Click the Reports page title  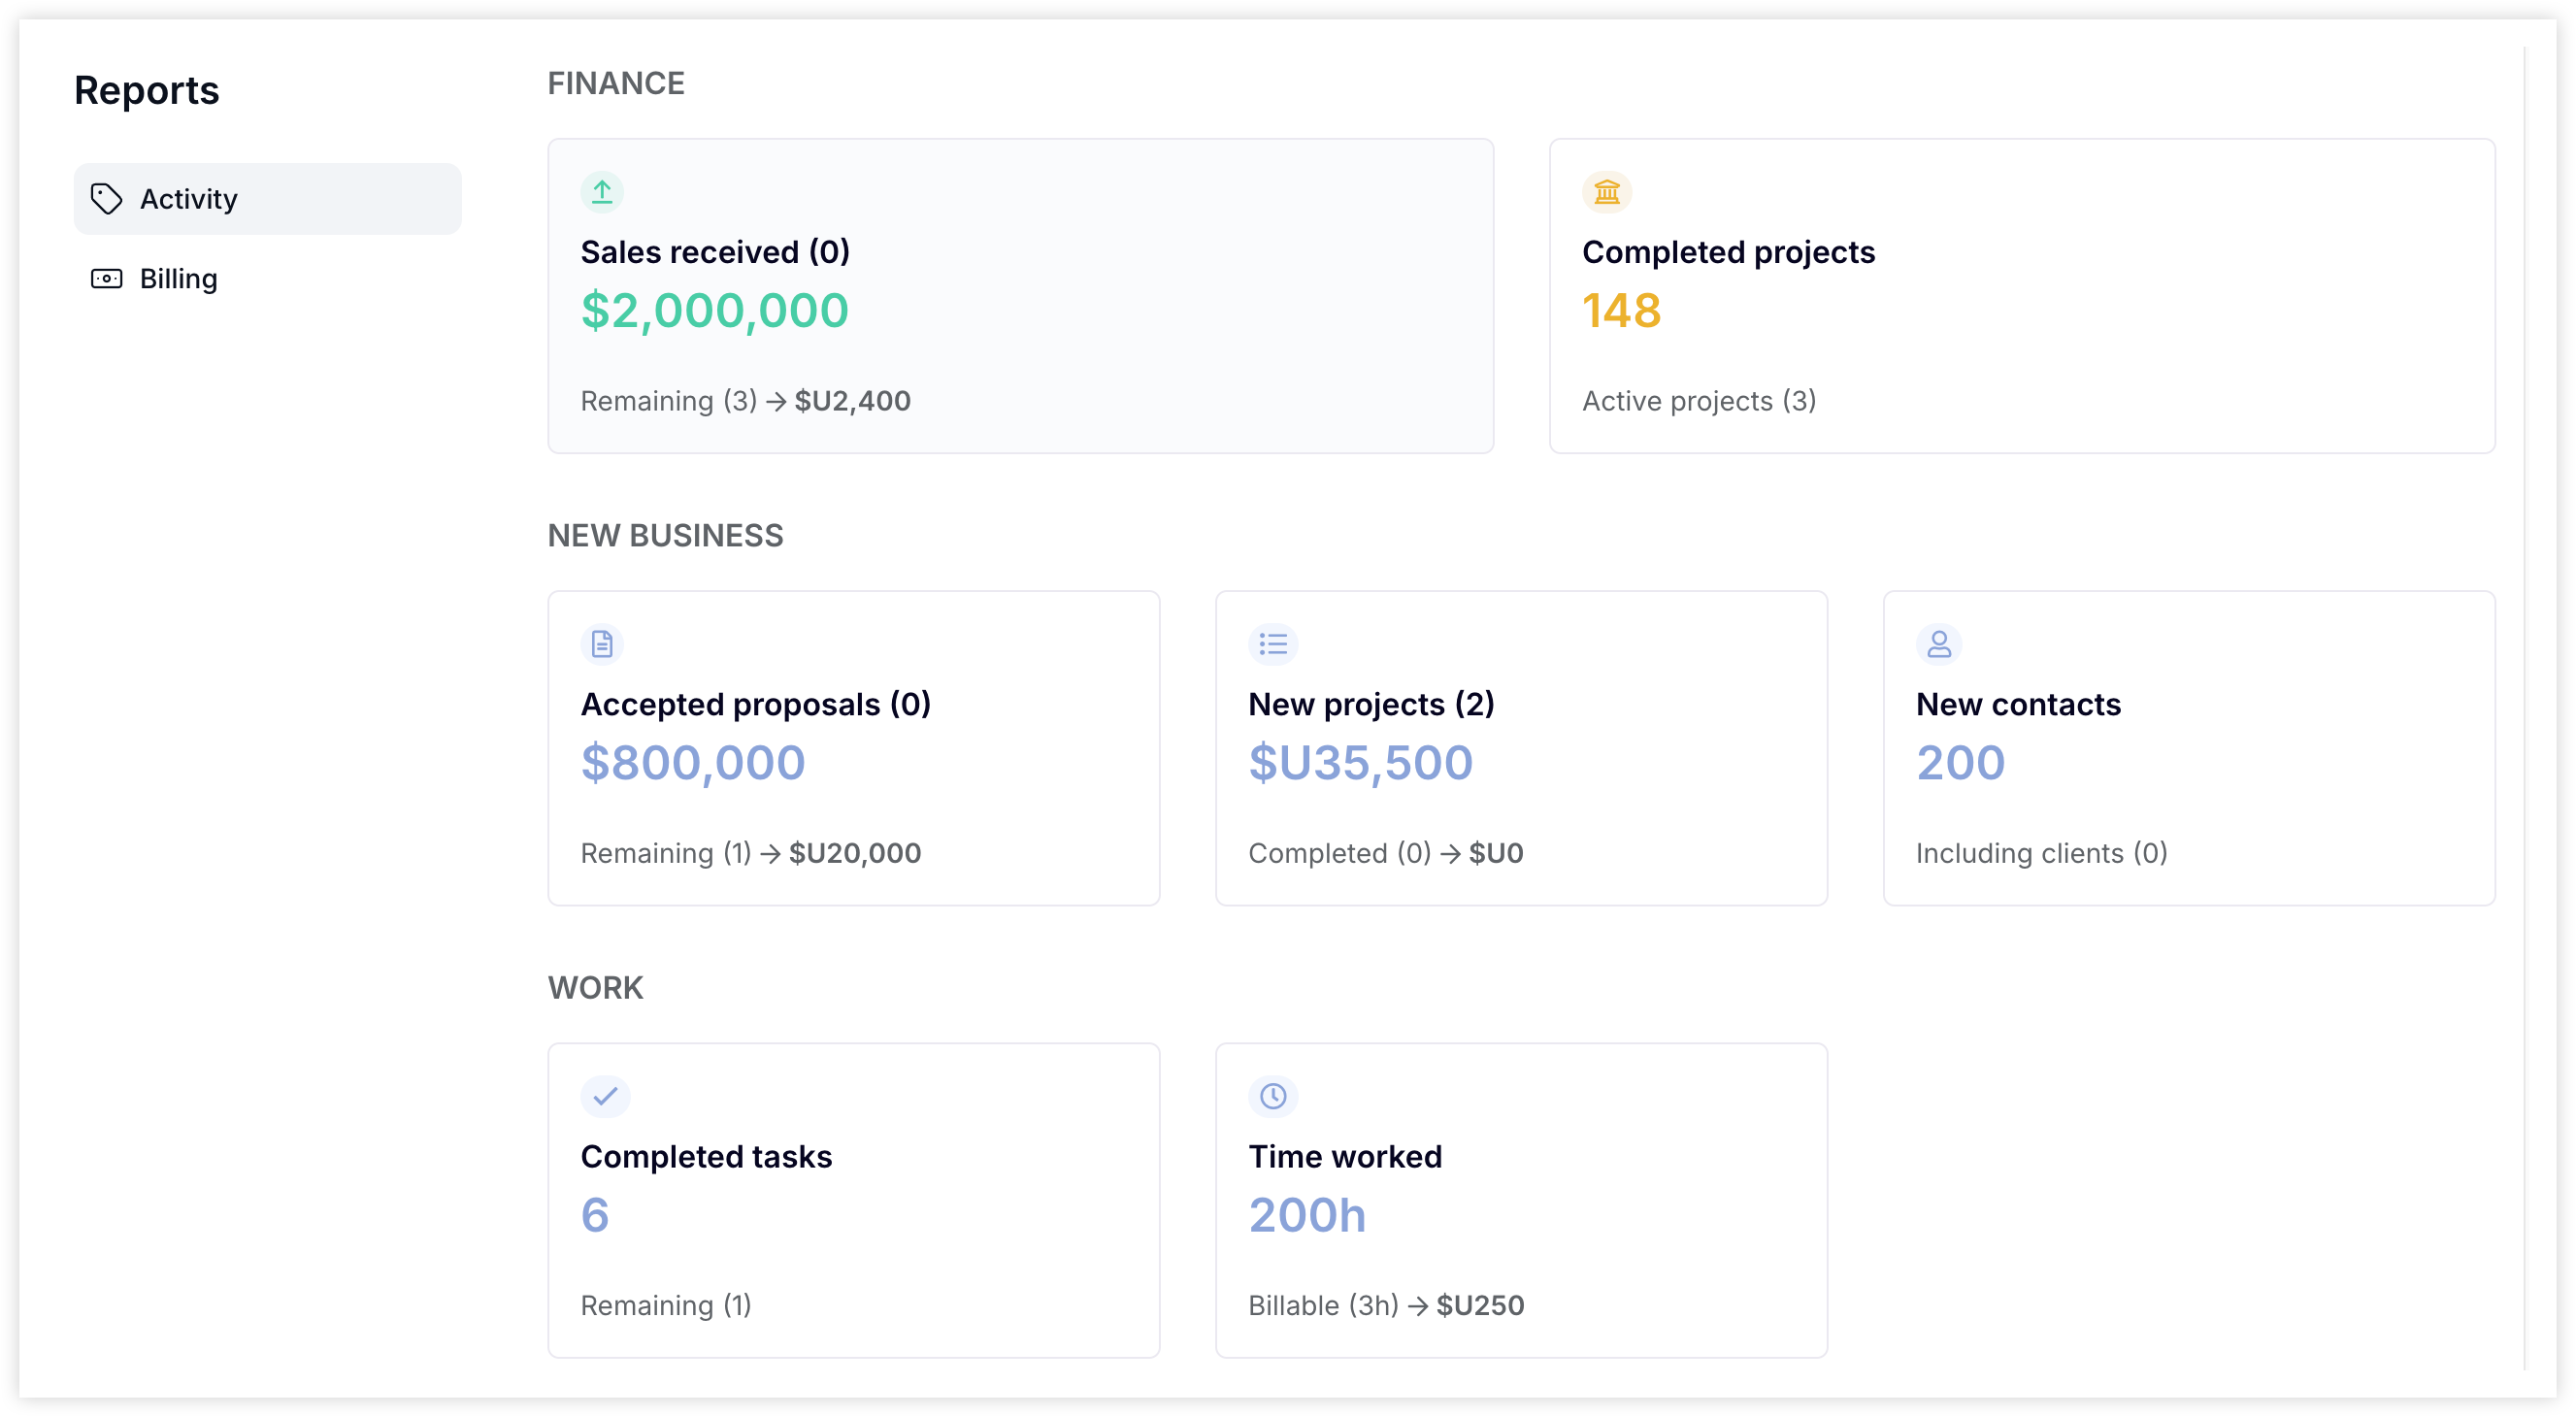coord(147,90)
